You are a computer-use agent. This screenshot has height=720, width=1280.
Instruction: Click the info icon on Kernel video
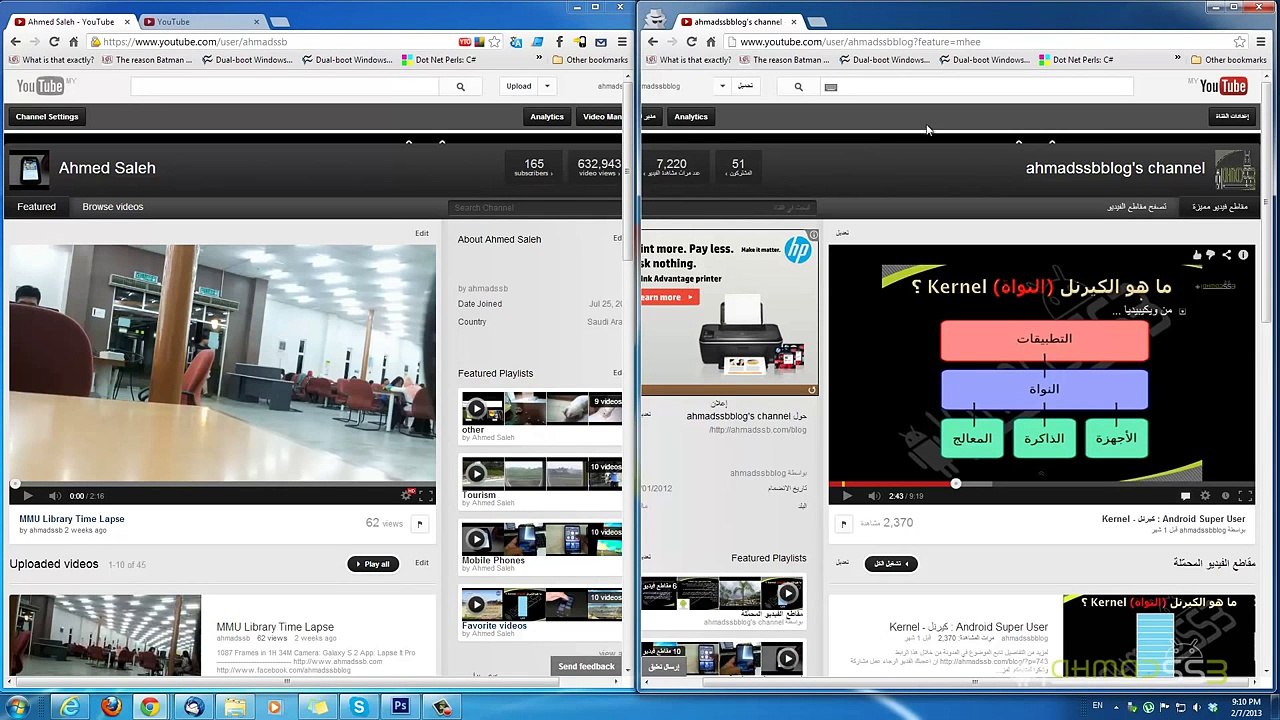pyautogui.click(x=1243, y=256)
